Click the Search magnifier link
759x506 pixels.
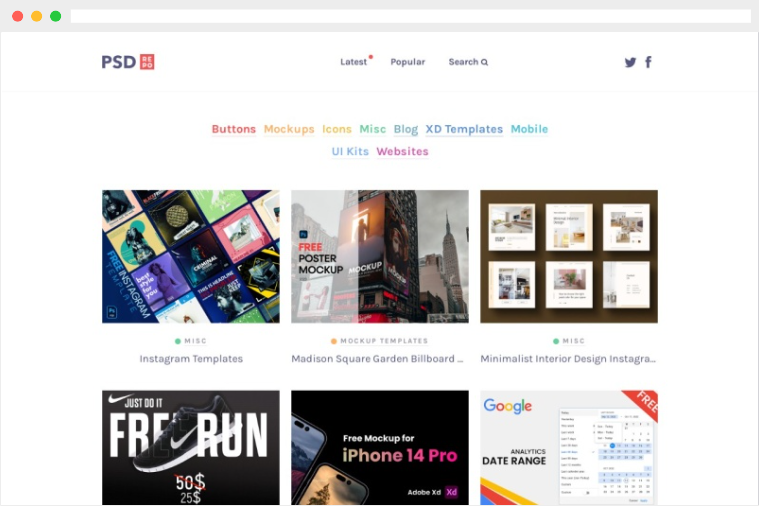[468, 62]
